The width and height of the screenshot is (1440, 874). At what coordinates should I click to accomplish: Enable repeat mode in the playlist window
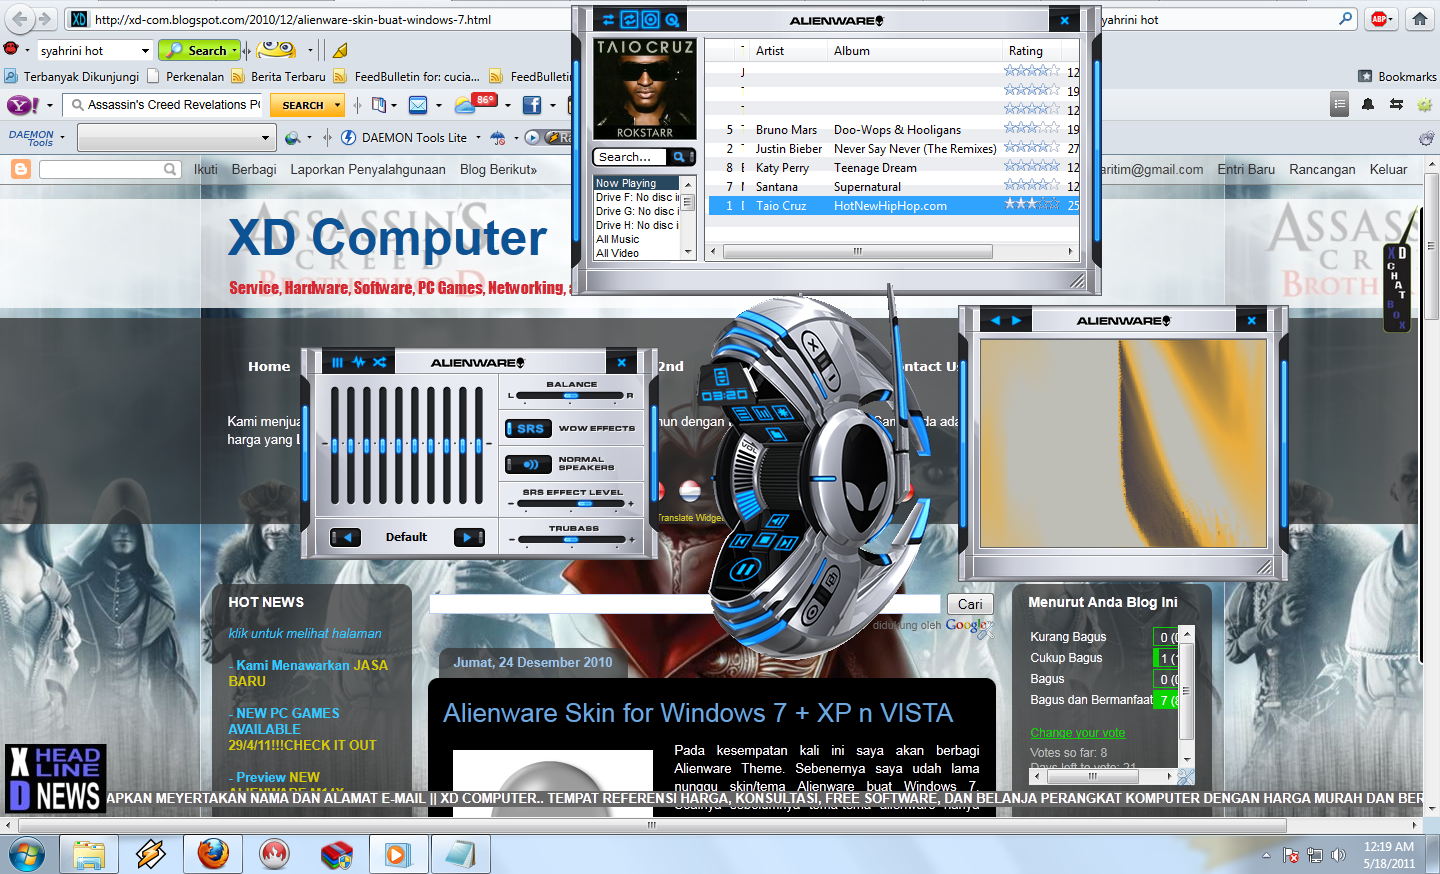(x=629, y=19)
